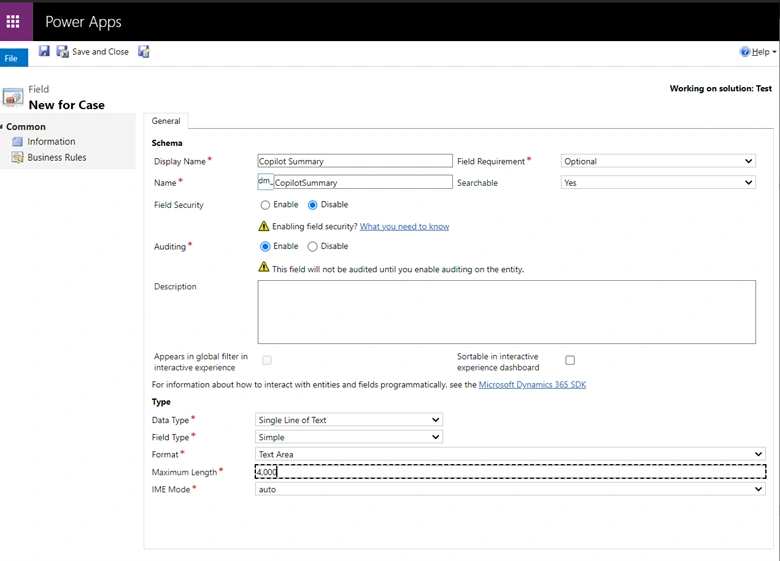
Task: Expand the IME Mode dropdown
Action: pyautogui.click(x=510, y=489)
